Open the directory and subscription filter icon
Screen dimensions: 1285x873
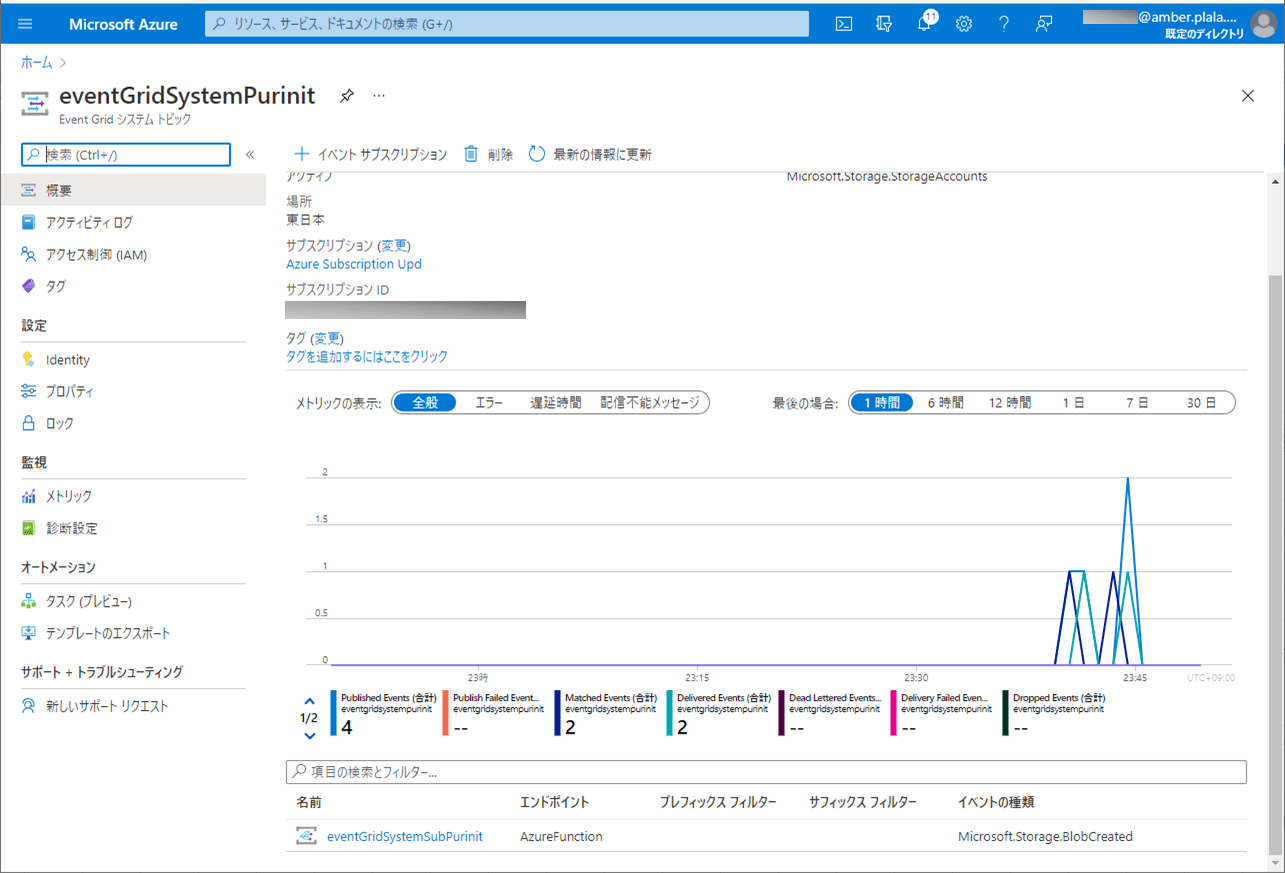pyautogui.click(x=884, y=24)
